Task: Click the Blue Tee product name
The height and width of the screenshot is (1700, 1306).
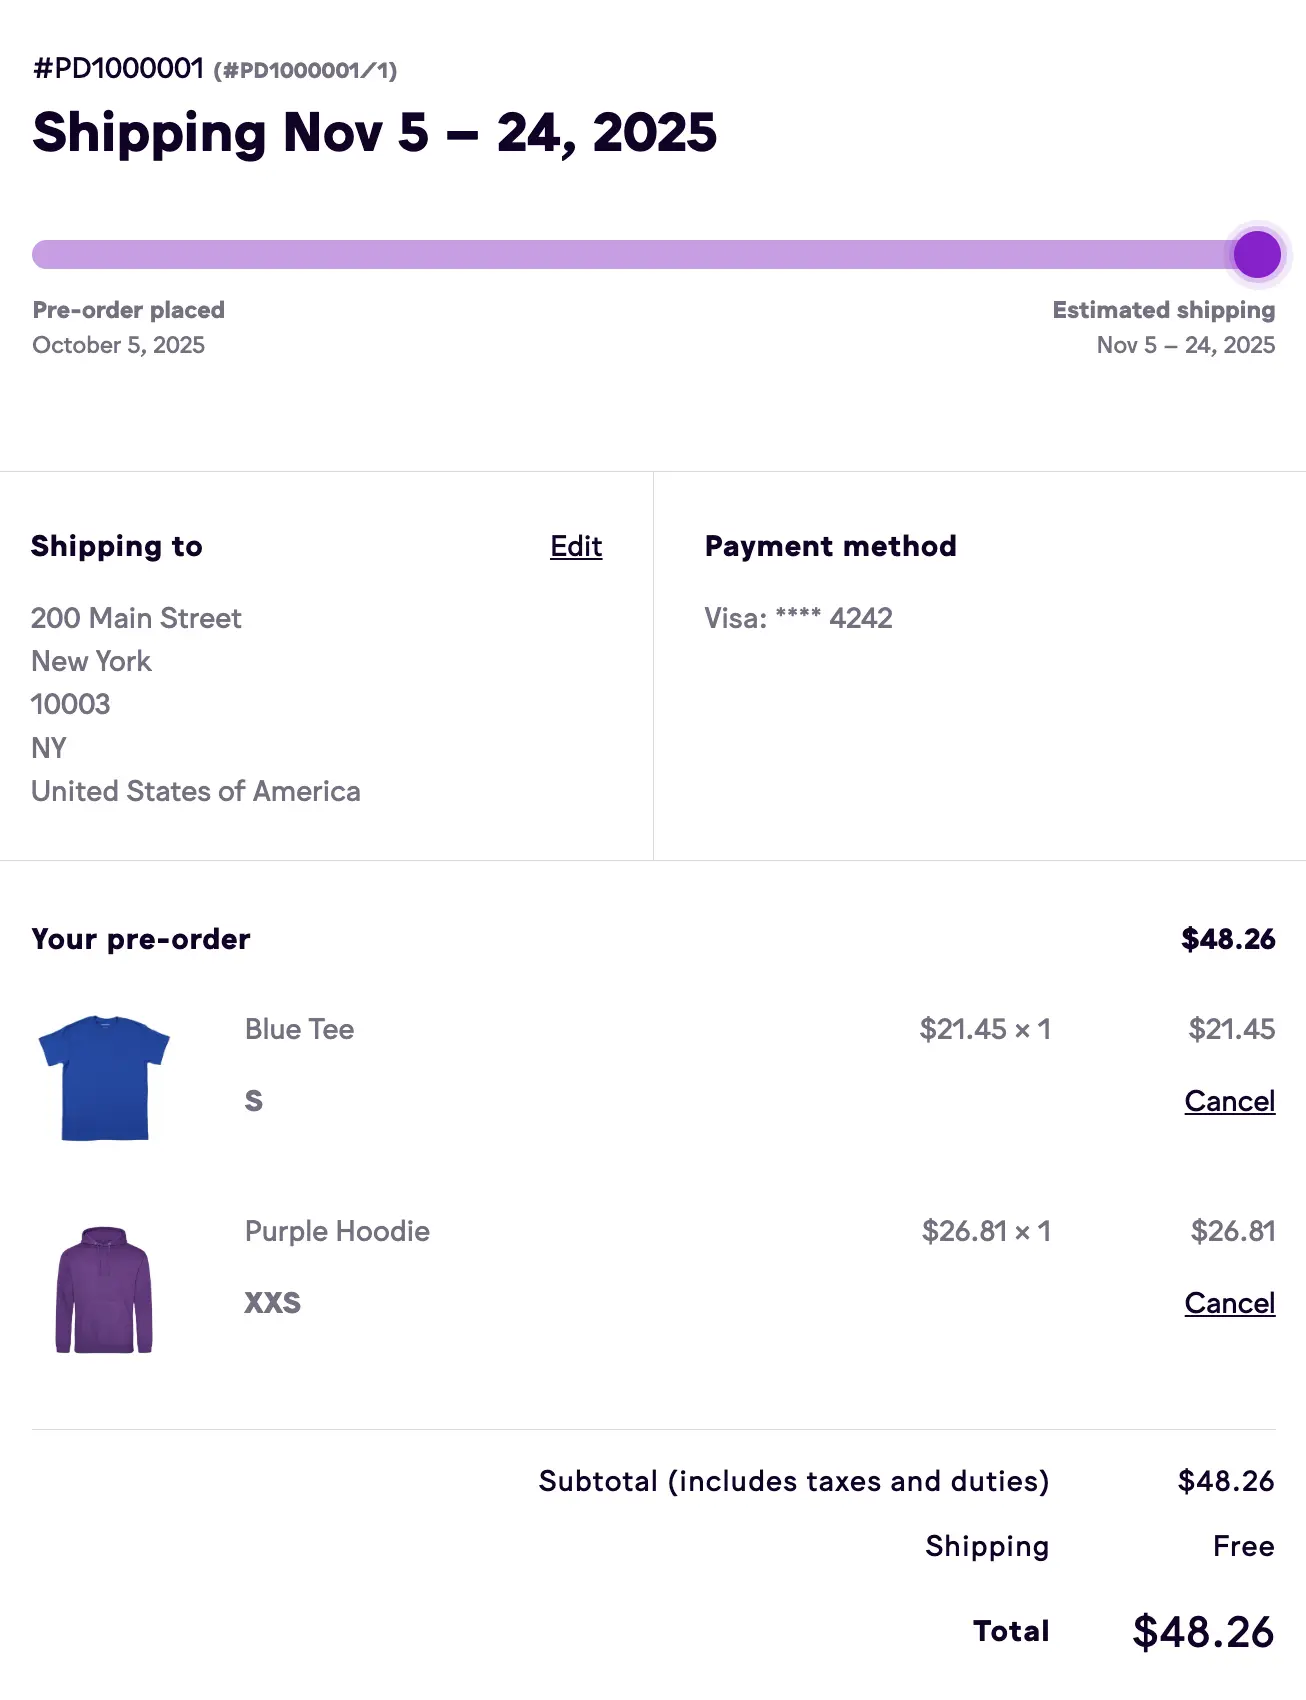Action: click(x=299, y=1029)
